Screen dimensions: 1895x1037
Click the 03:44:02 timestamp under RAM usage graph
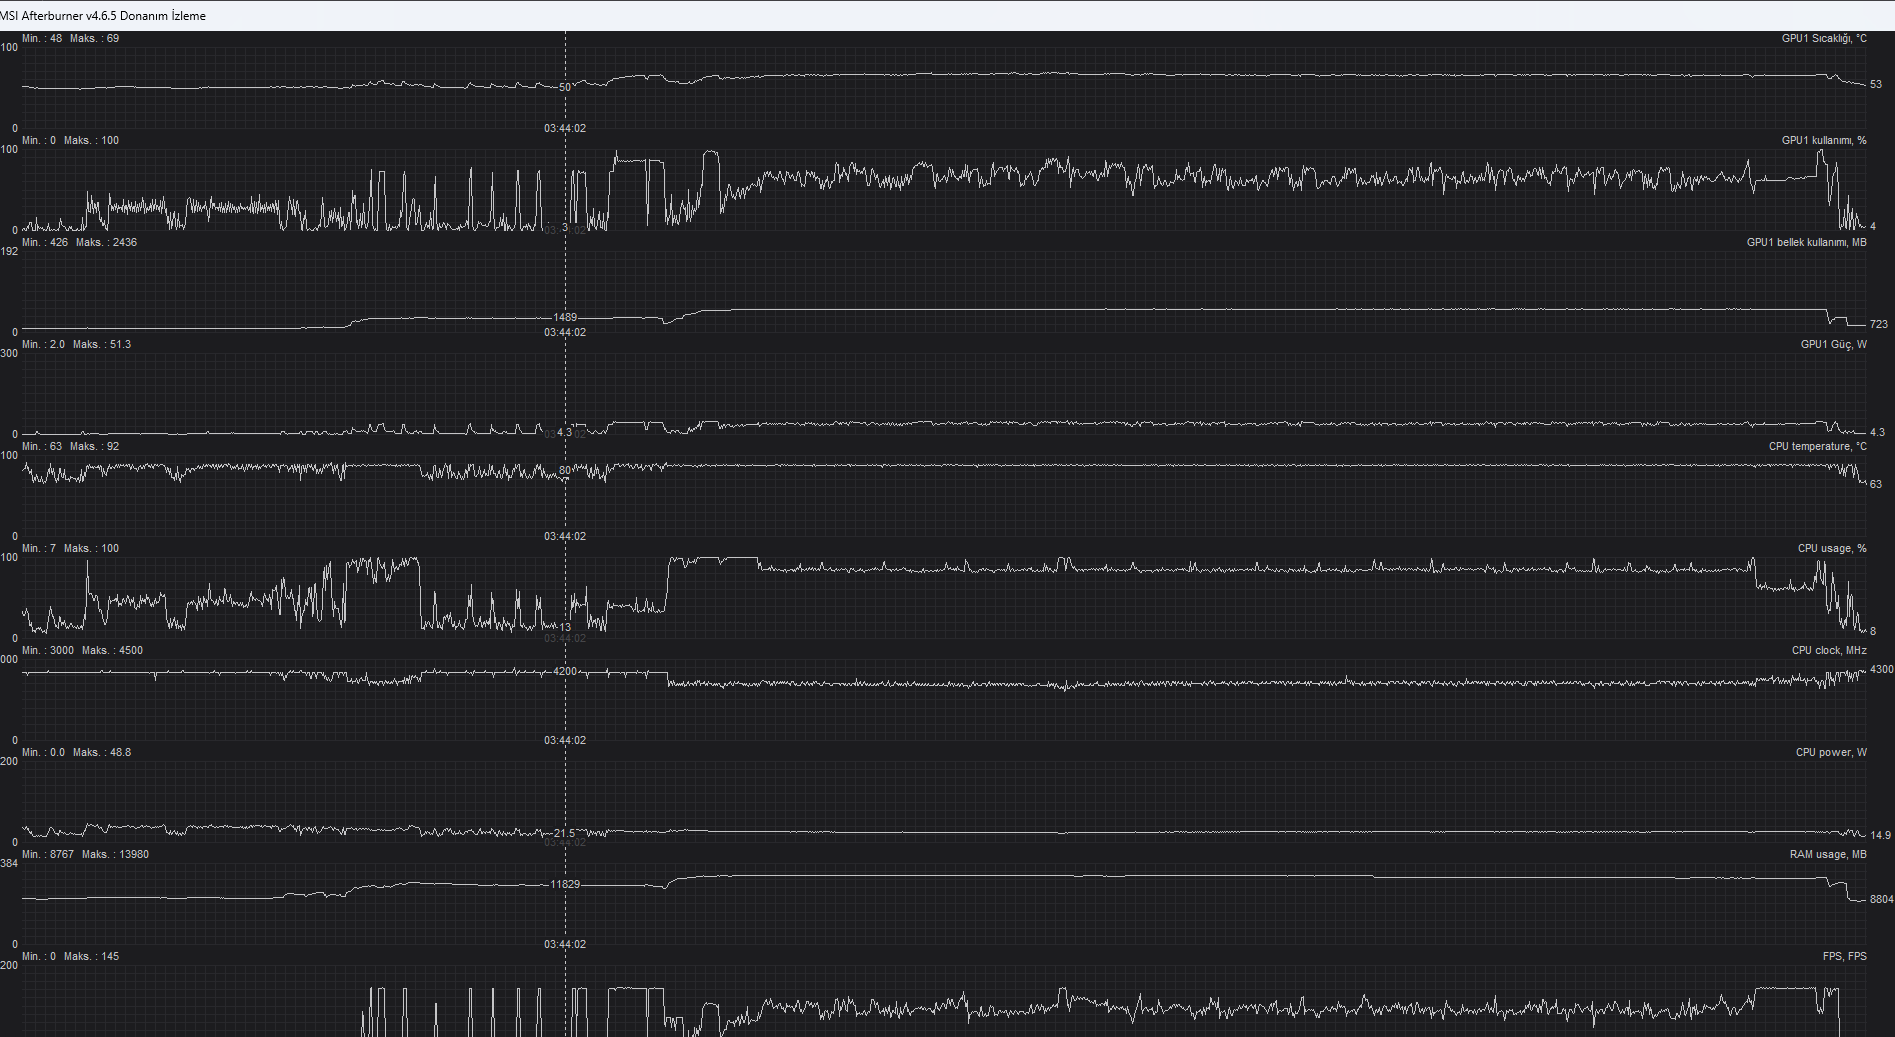[565, 945]
